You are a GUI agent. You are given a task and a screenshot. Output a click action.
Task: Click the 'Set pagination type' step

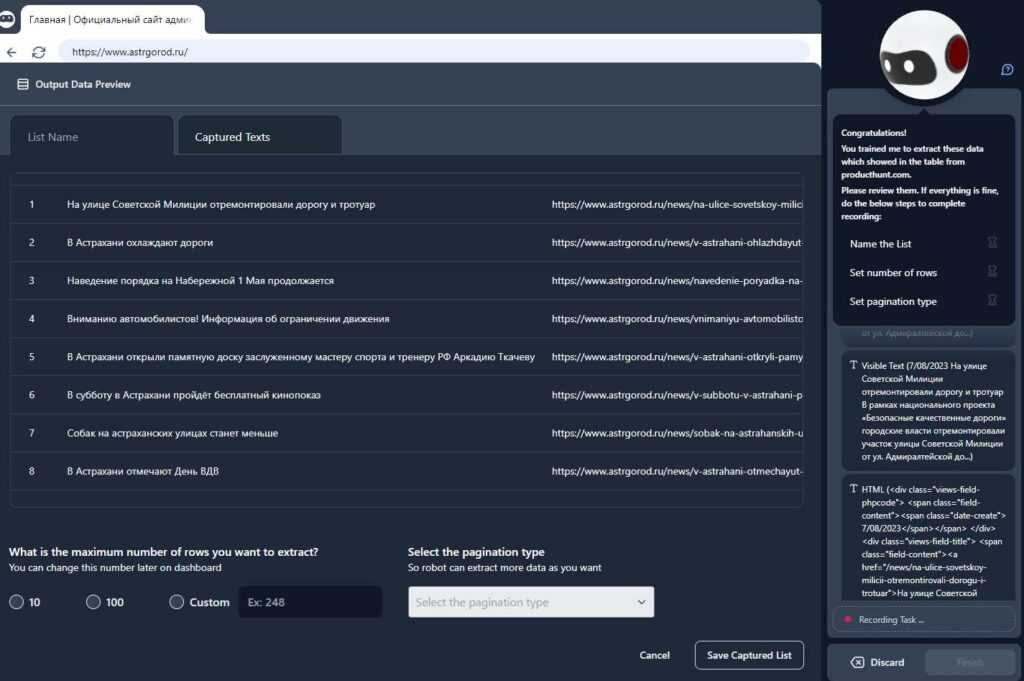coord(893,301)
